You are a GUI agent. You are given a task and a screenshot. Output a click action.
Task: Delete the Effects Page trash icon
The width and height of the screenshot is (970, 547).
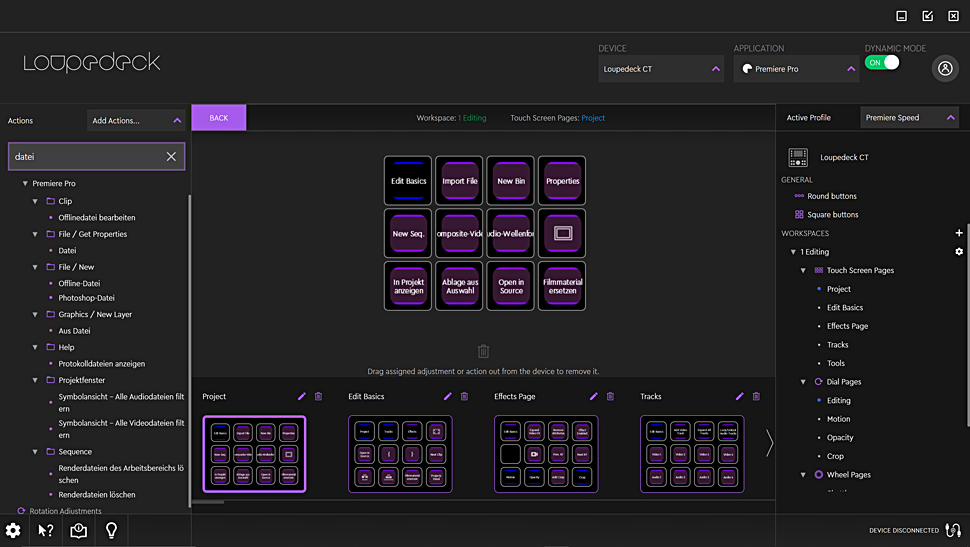click(x=610, y=396)
